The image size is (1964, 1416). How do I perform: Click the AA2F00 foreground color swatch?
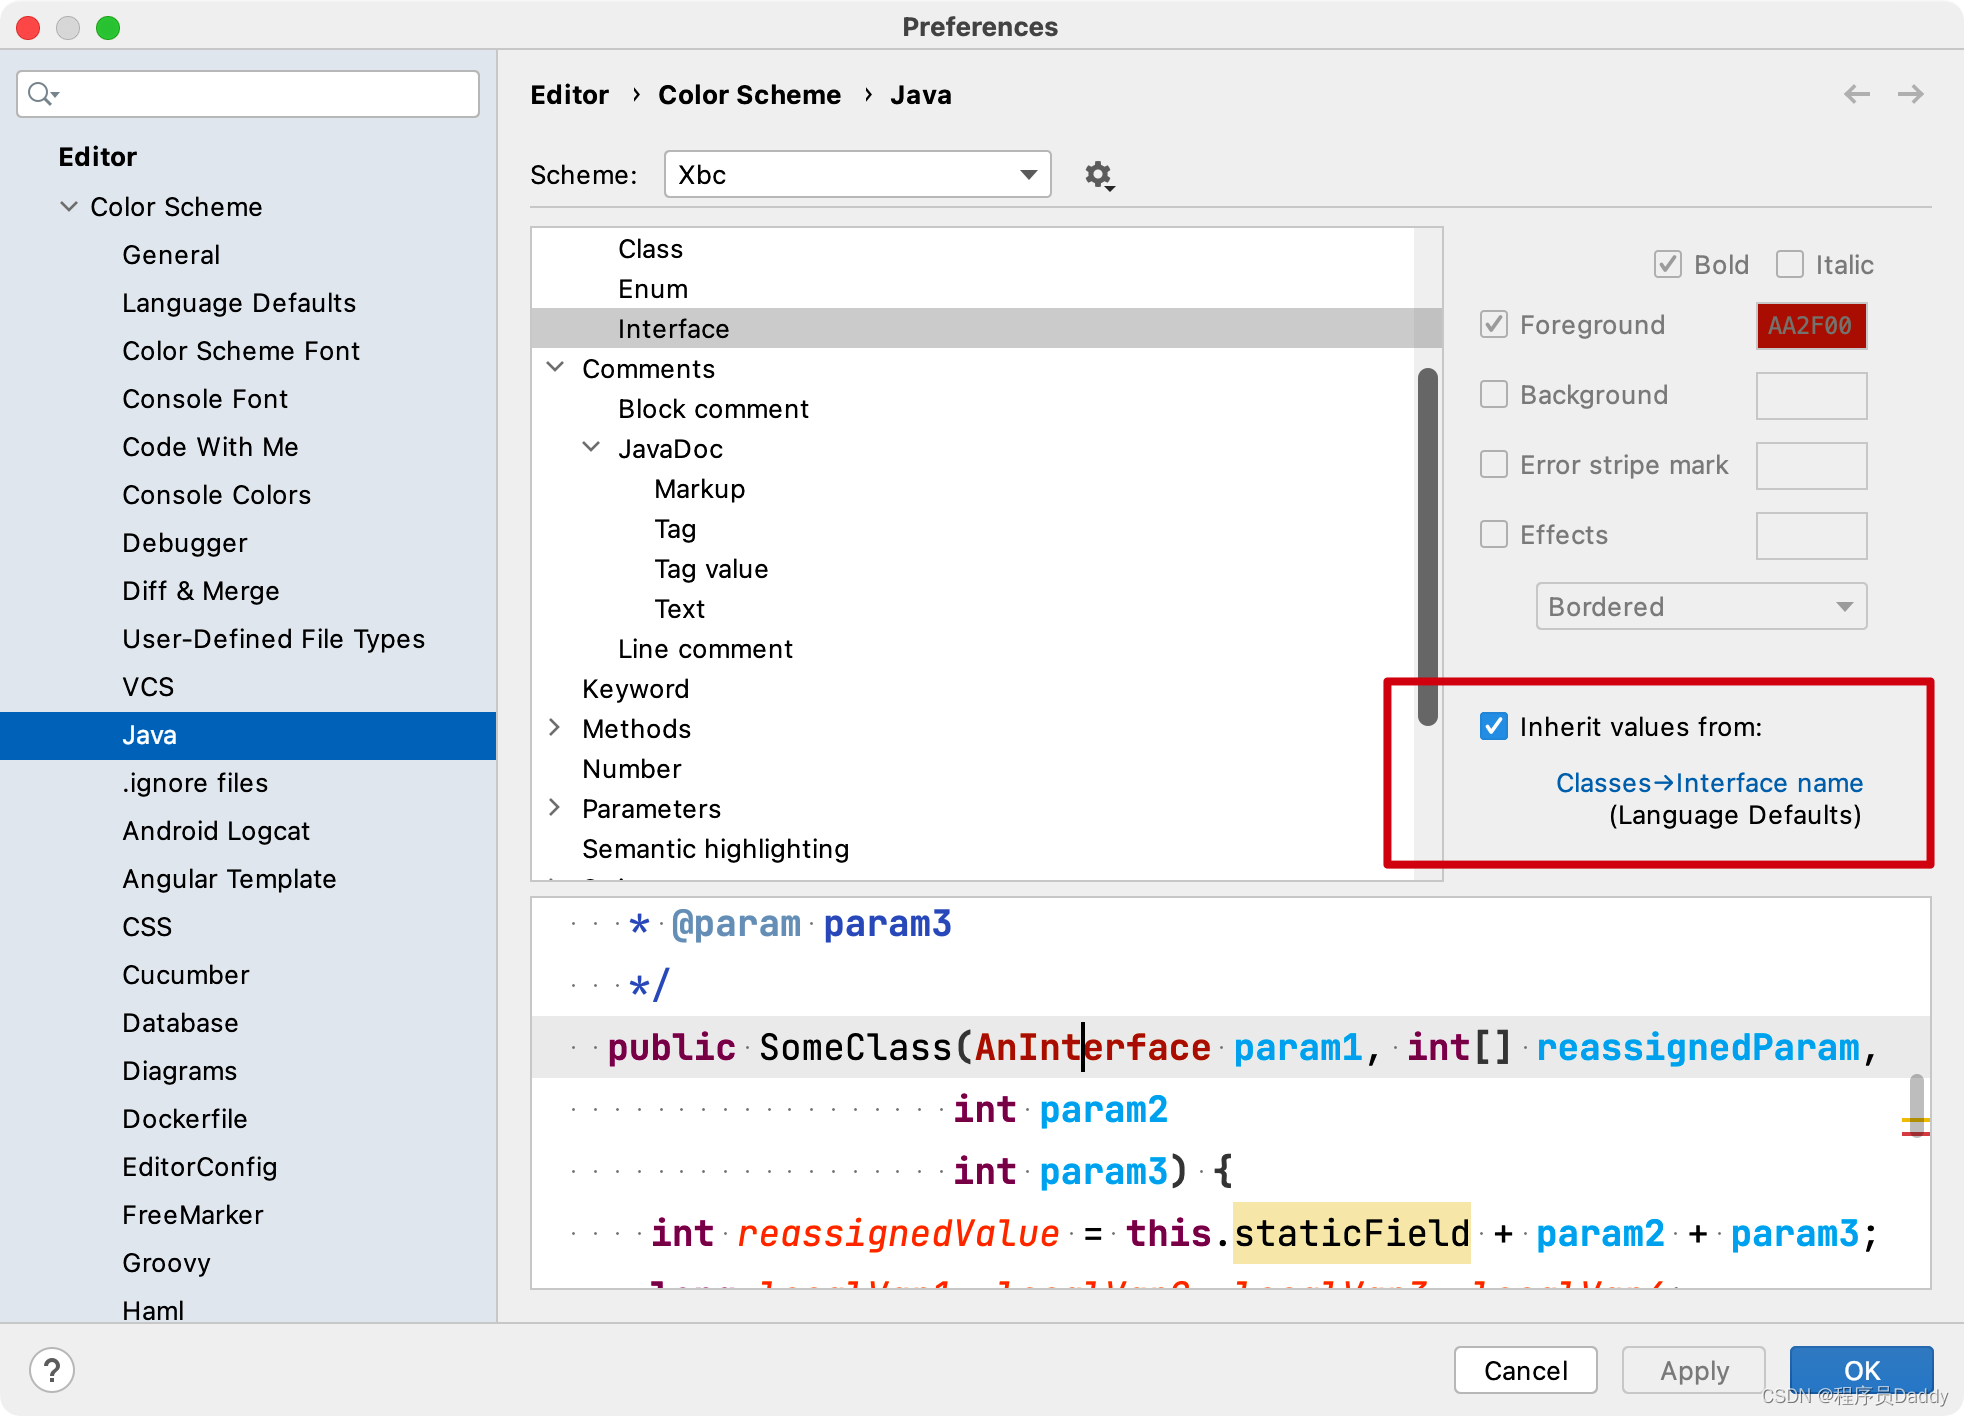tap(1810, 326)
